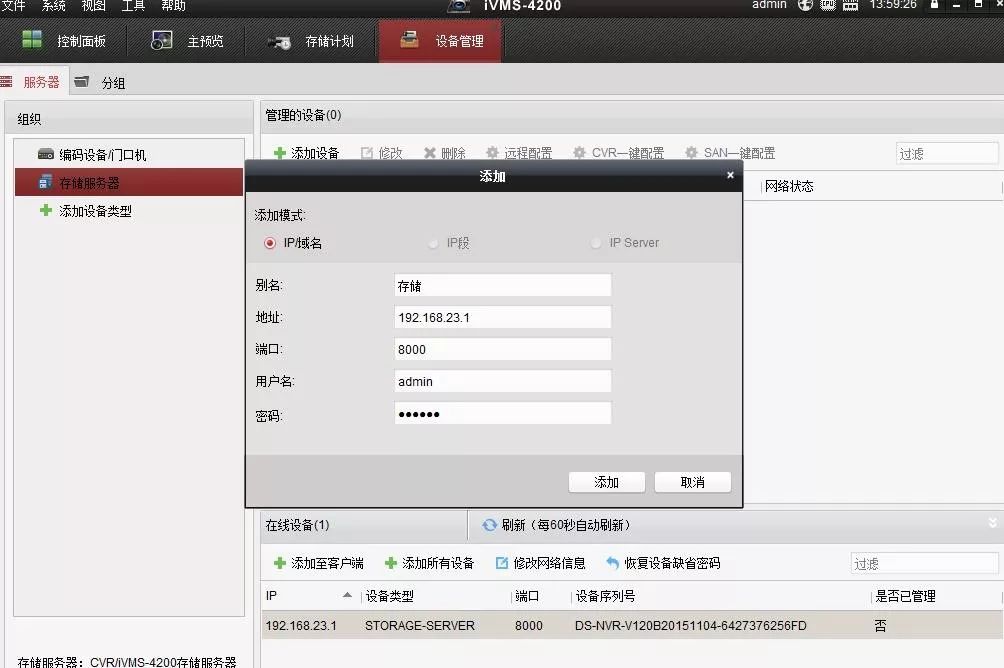The height and width of the screenshot is (668, 1004).
Task: Click the green plus icon beside 添加设备类型
Action: (x=45, y=210)
